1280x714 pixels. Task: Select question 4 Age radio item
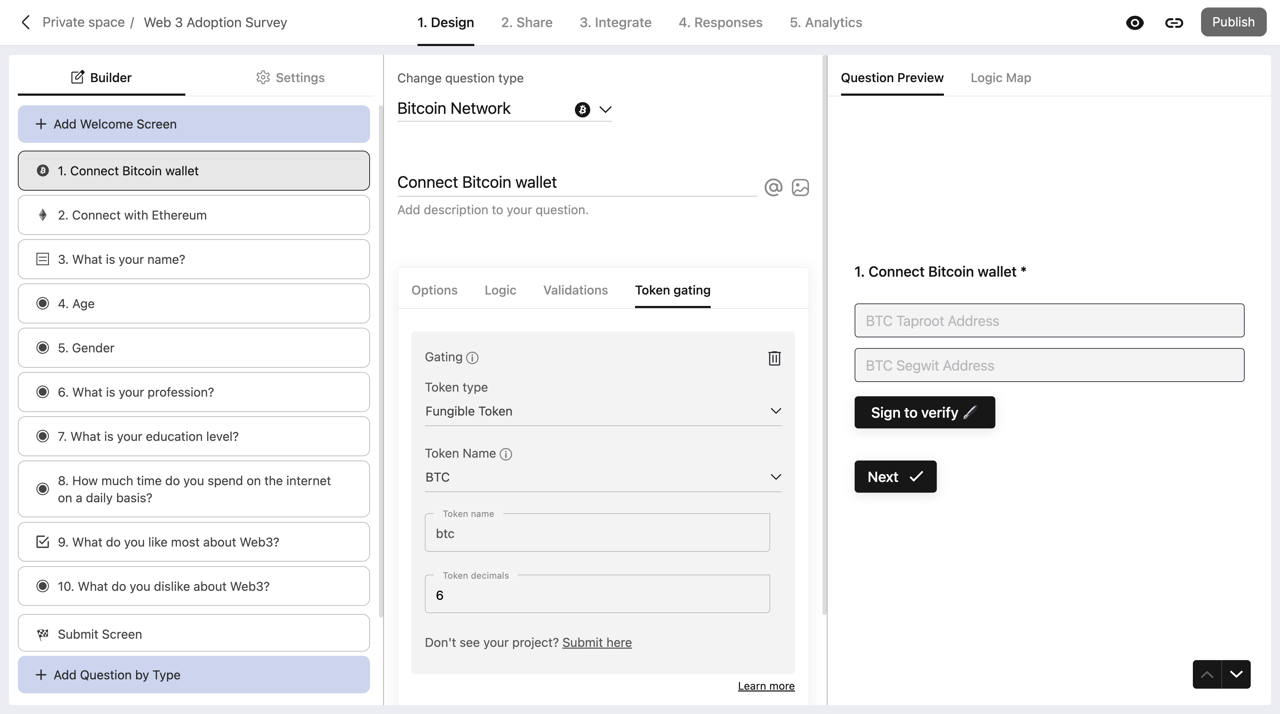click(x=41, y=303)
